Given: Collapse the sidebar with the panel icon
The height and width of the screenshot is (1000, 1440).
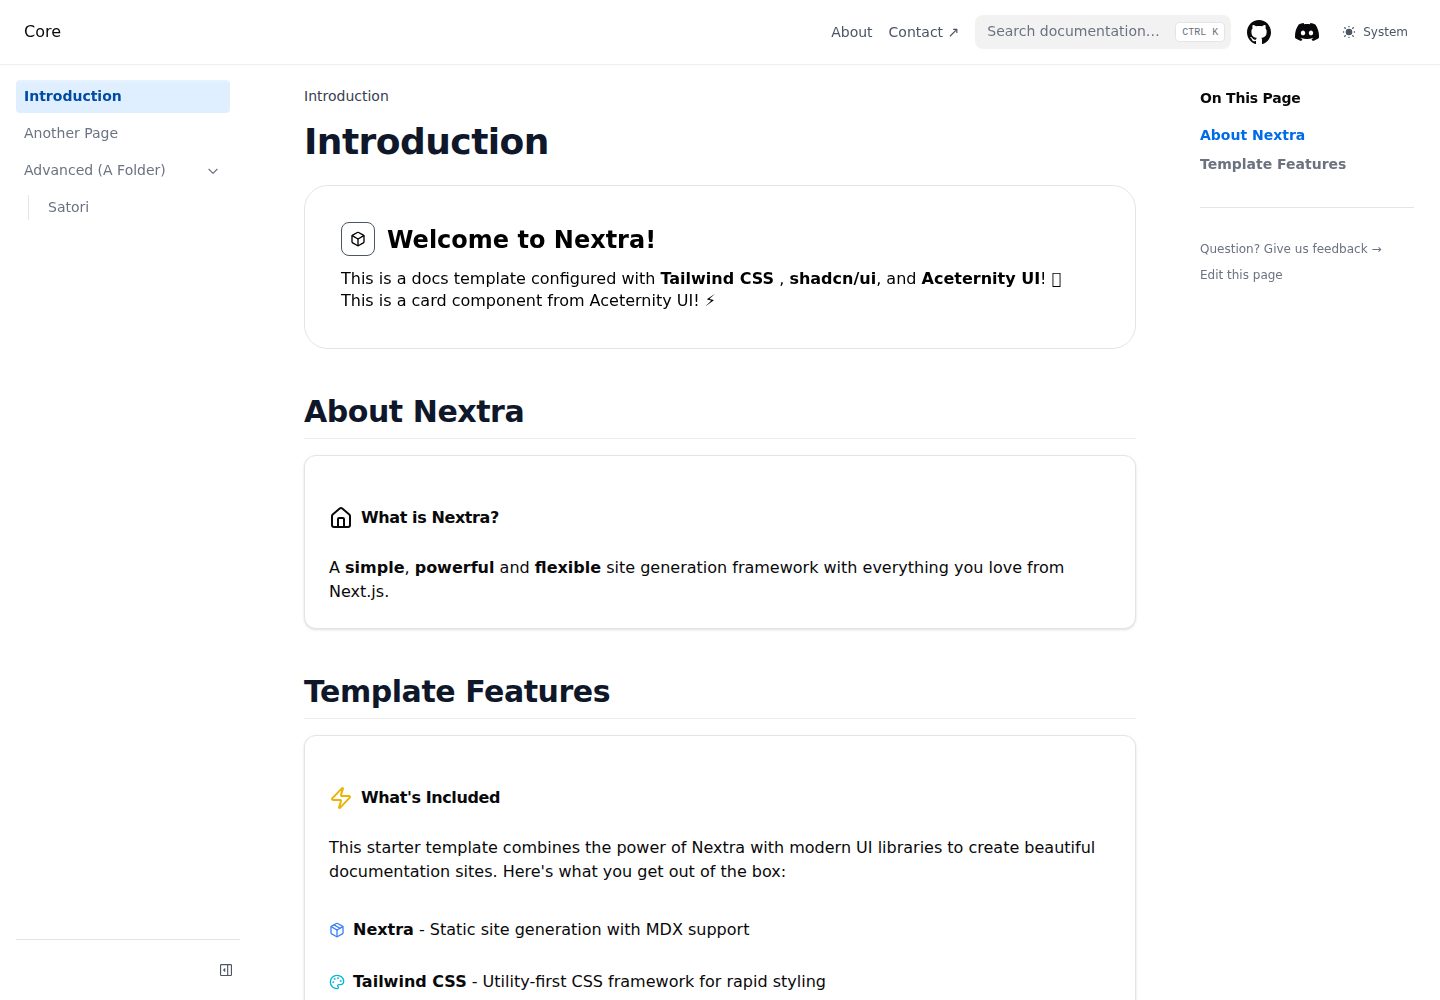Looking at the screenshot, I should (226, 970).
